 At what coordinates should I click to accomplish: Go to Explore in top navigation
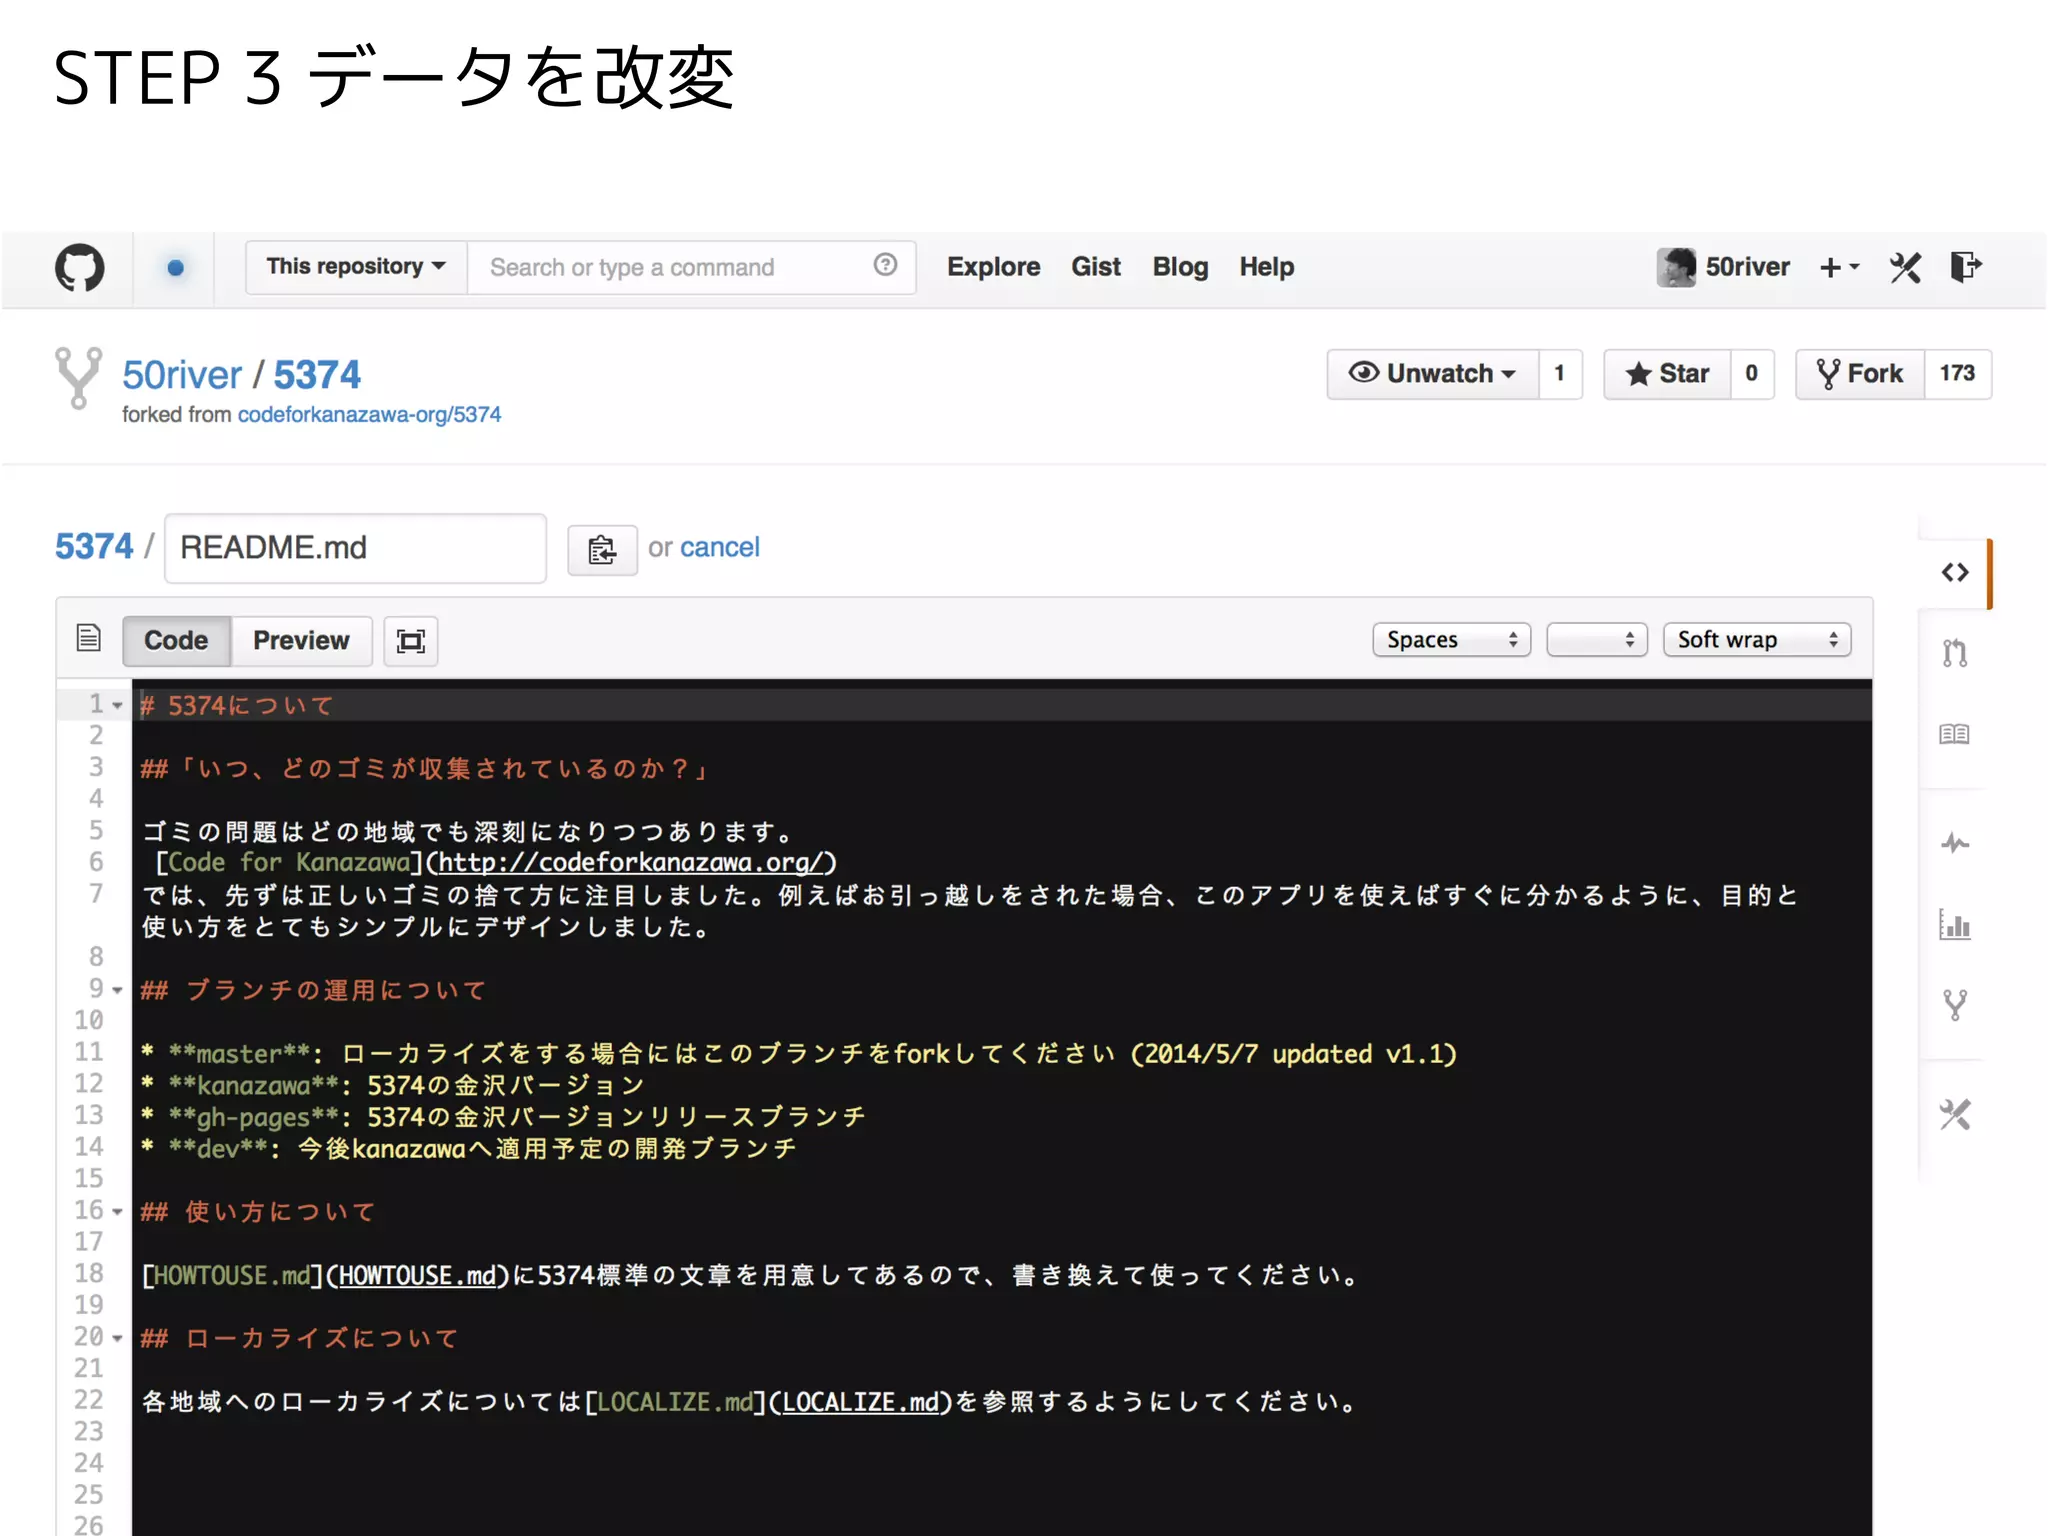993,267
